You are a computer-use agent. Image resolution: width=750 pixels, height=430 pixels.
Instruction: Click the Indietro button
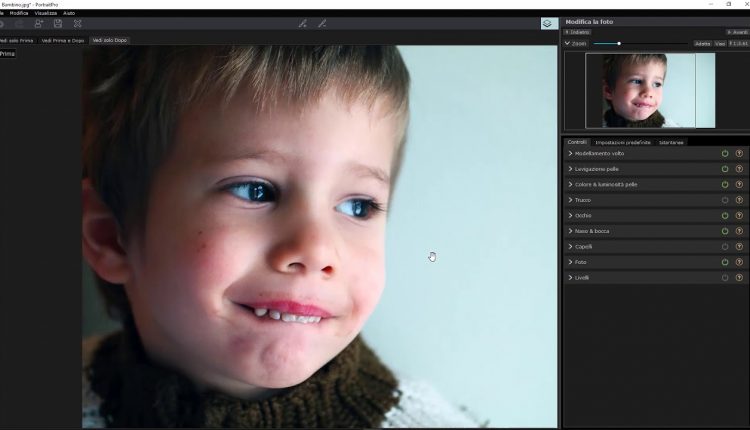(x=577, y=32)
